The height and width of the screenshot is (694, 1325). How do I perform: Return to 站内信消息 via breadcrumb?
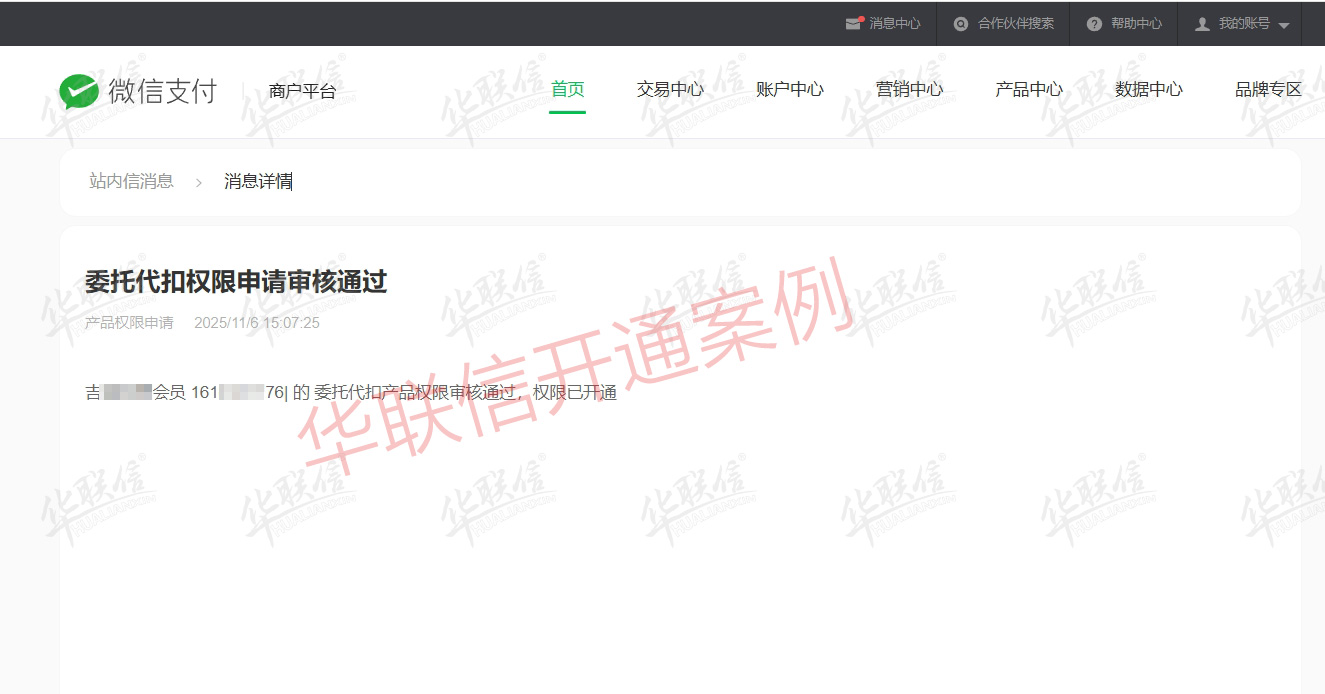point(131,181)
